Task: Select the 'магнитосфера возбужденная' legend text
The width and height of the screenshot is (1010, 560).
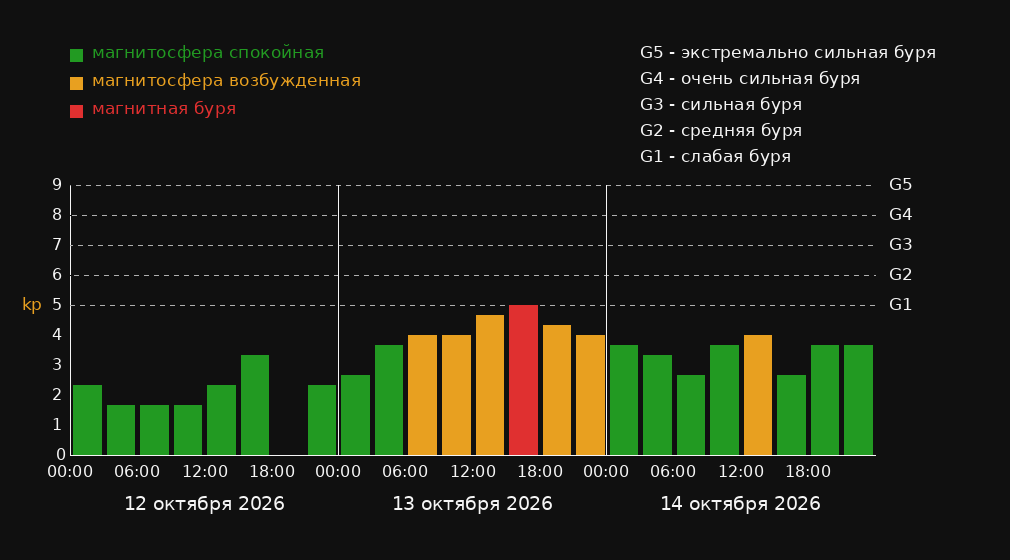Action: click(227, 81)
